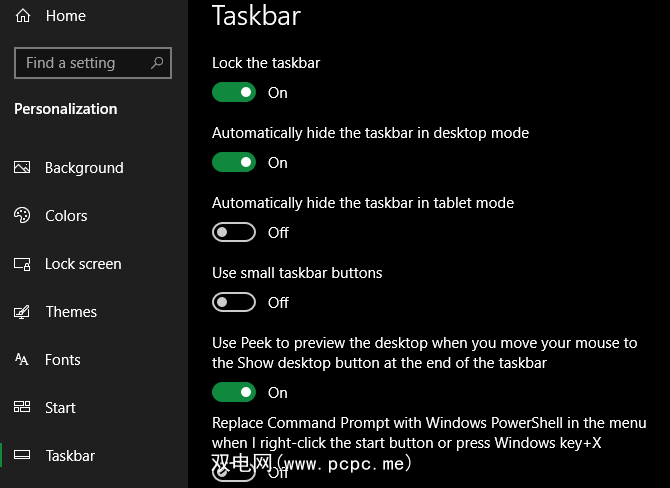Enable auto-hide taskbar in tablet mode
Viewport: 670px width, 488px height.
234,233
